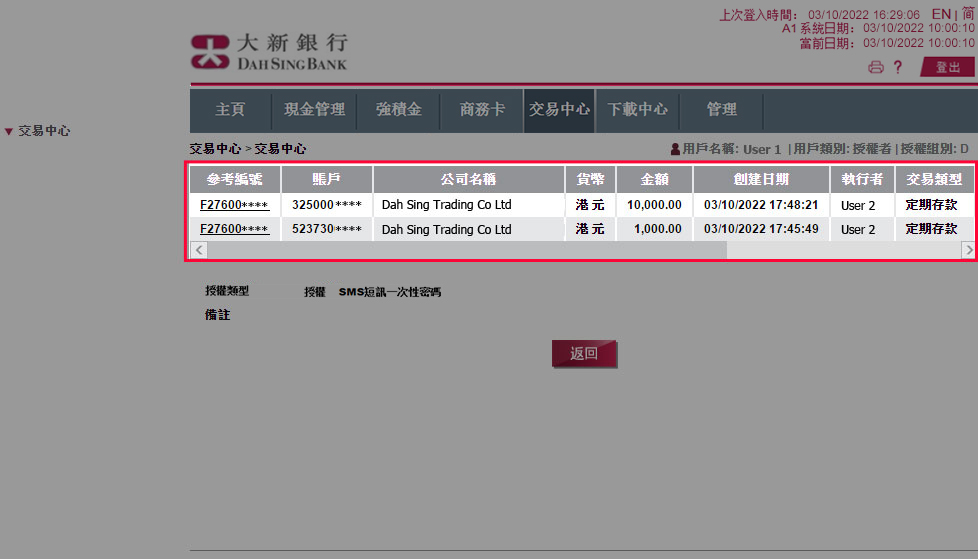The image size is (978, 559).
Task: Click the 參考編號 column header
Action: (x=235, y=180)
